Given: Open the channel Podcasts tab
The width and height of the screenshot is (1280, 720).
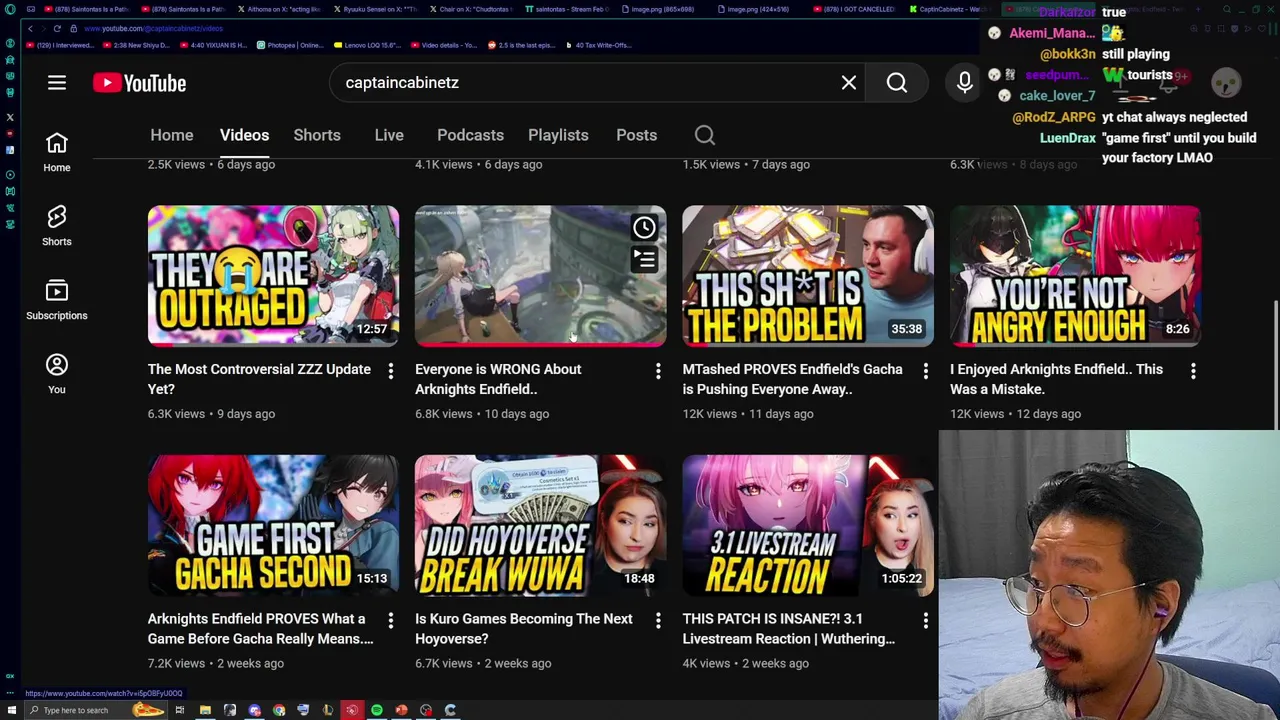Looking at the screenshot, I should coord(470,135).
